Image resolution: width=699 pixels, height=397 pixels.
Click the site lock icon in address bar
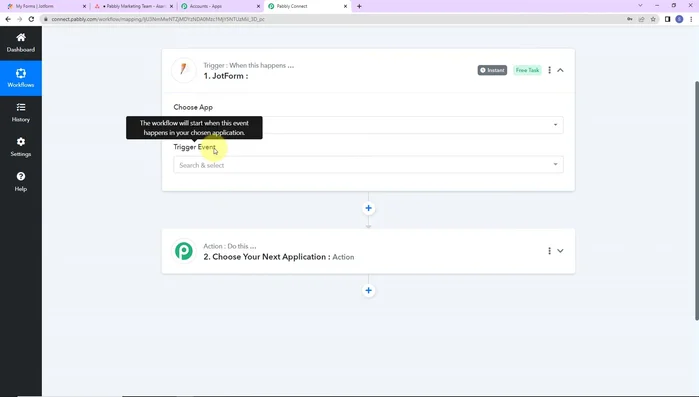[45, 19]
